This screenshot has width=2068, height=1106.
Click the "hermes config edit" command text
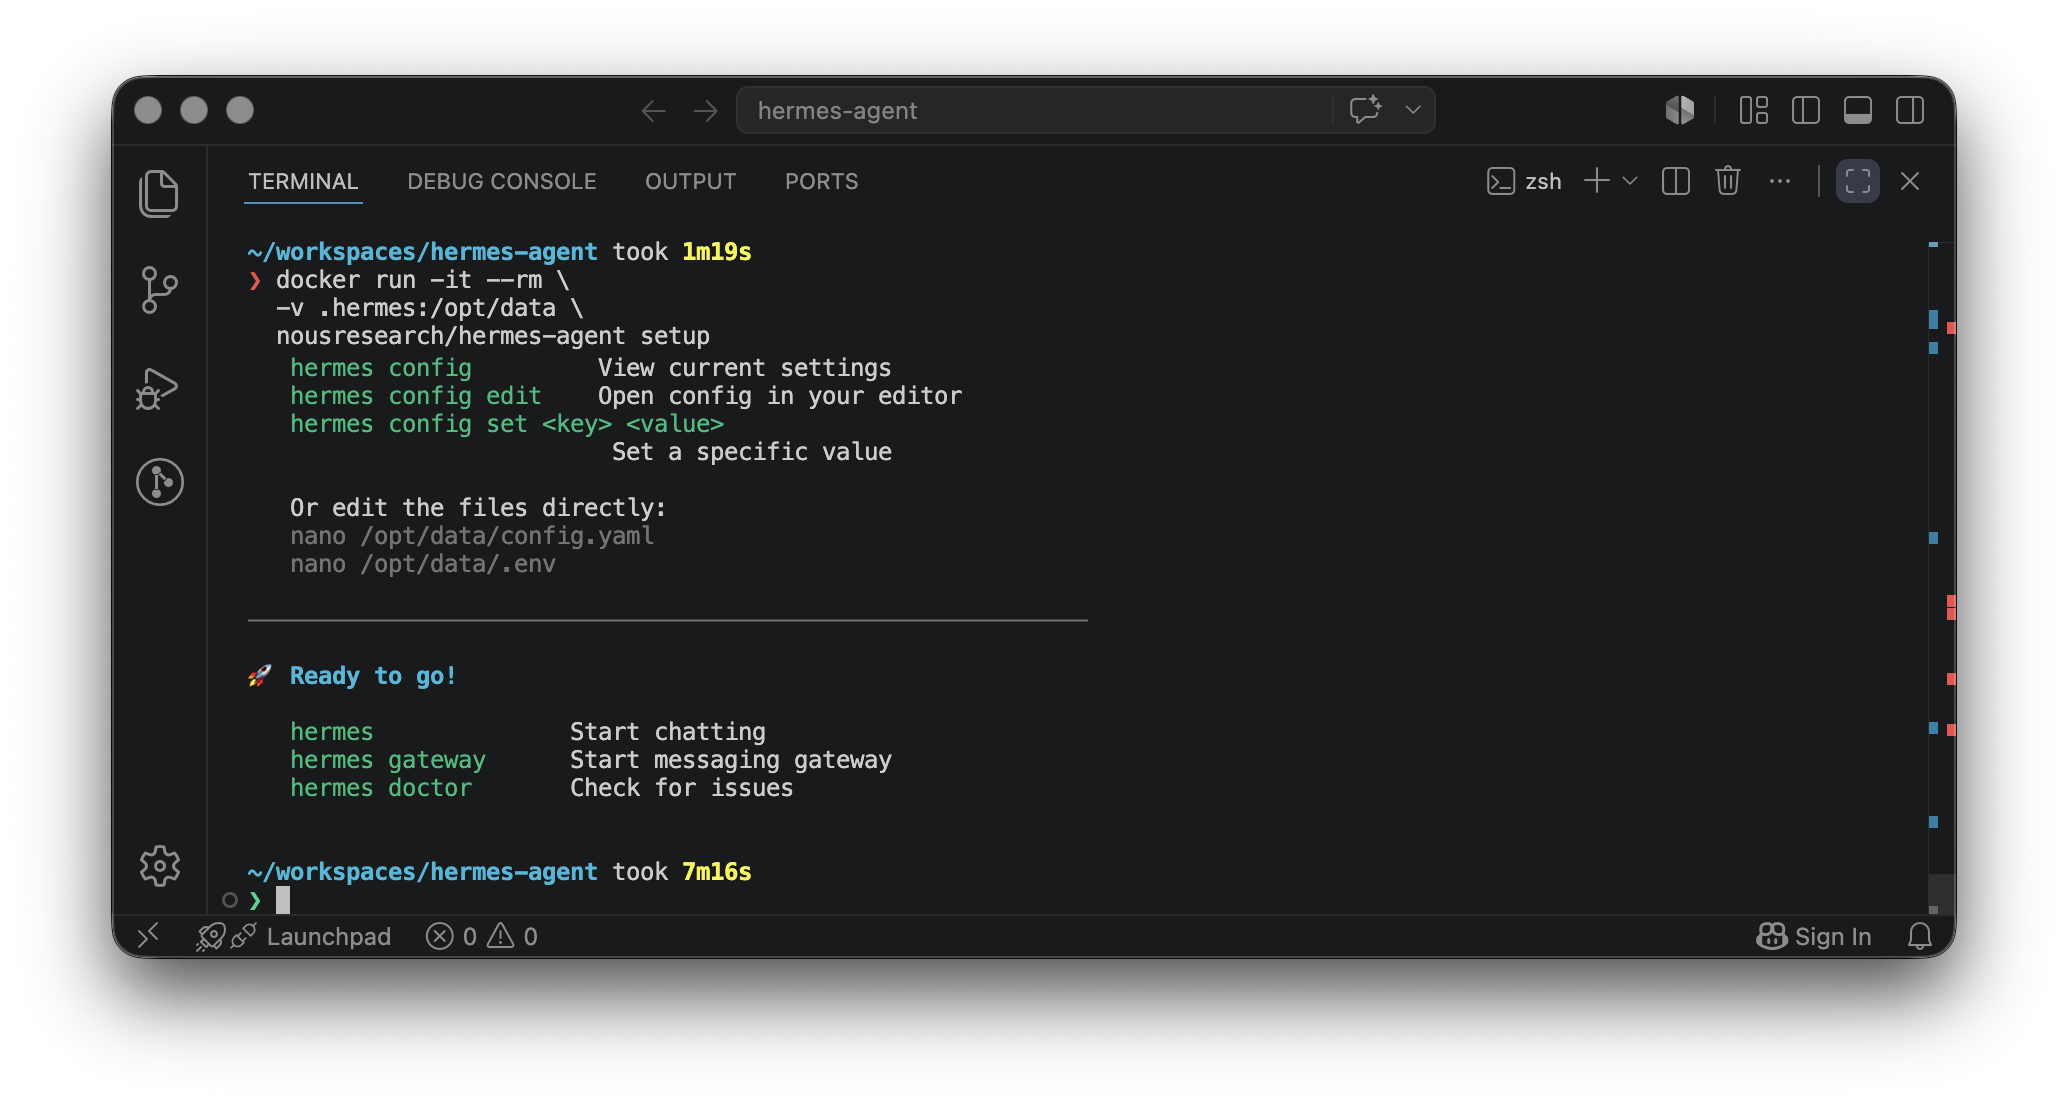click(x=416, y=396)
